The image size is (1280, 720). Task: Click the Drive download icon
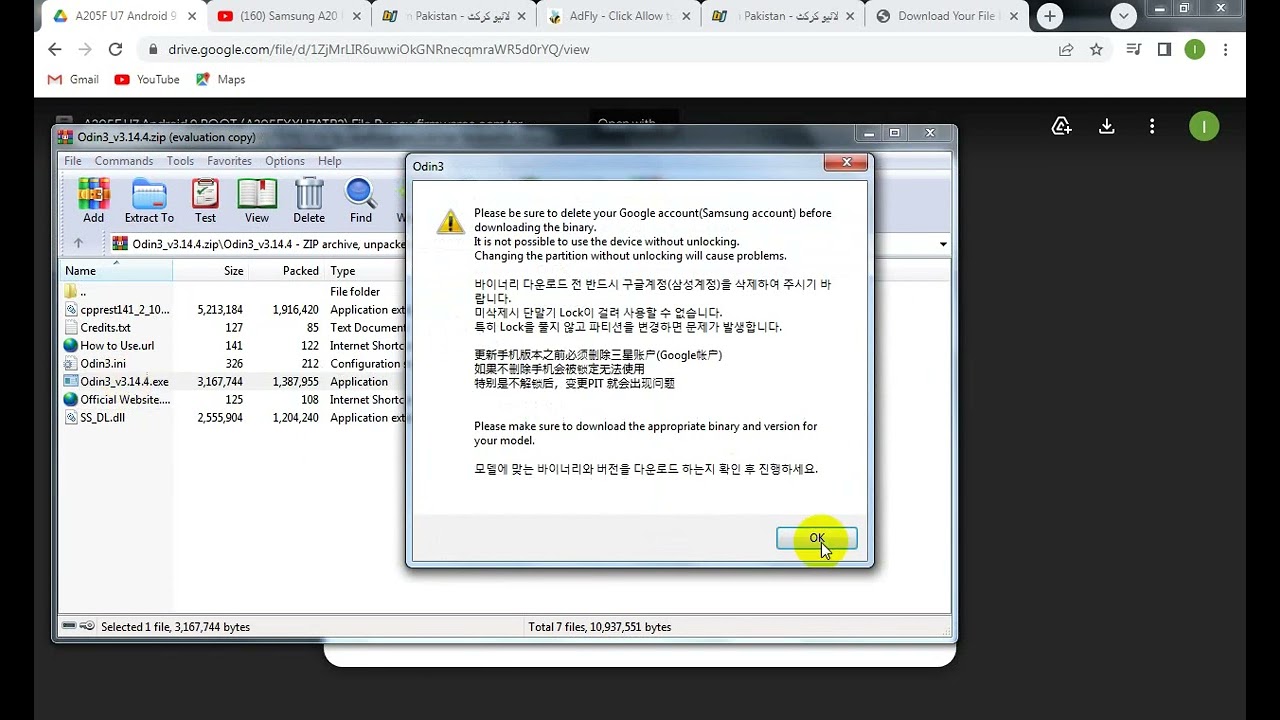click(1107, 126)
